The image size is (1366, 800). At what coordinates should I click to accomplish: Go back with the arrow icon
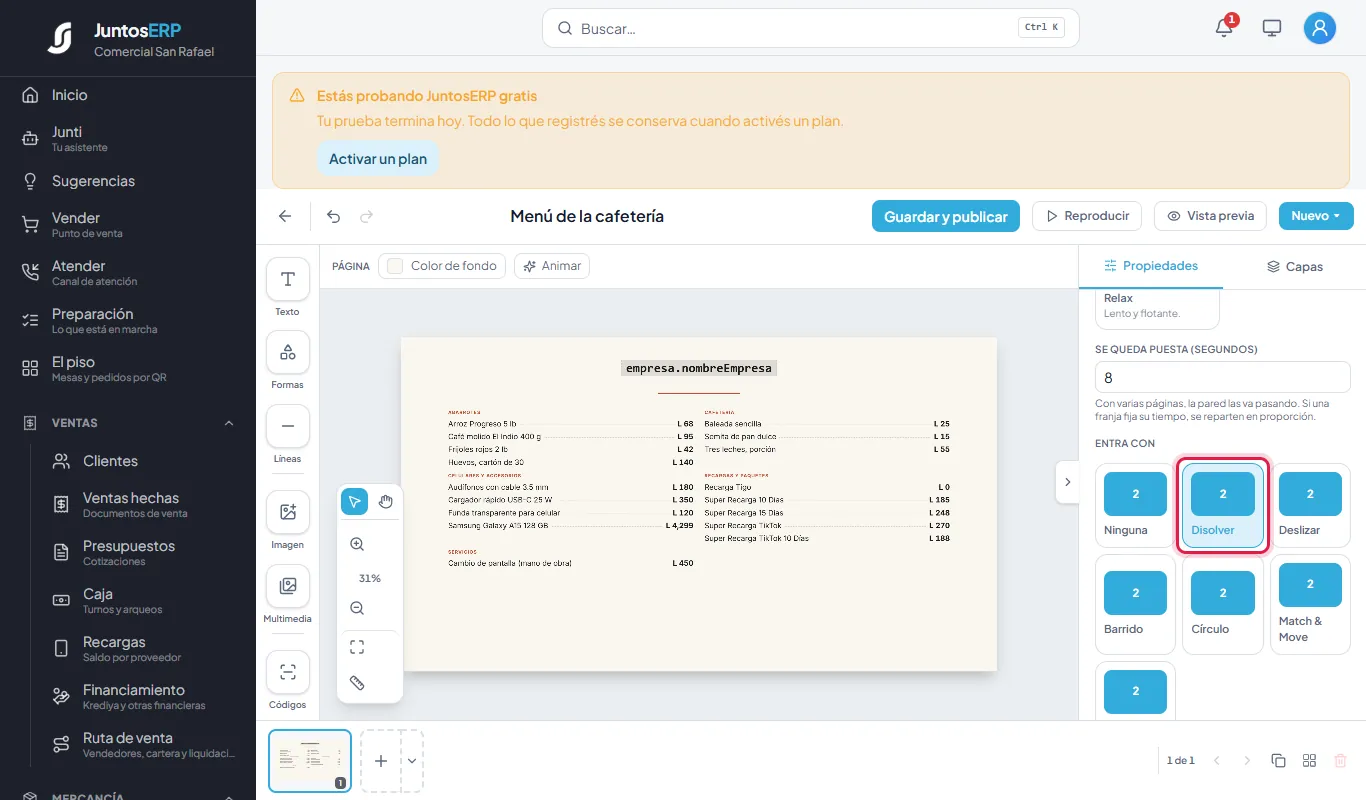[x=285, y=216]
